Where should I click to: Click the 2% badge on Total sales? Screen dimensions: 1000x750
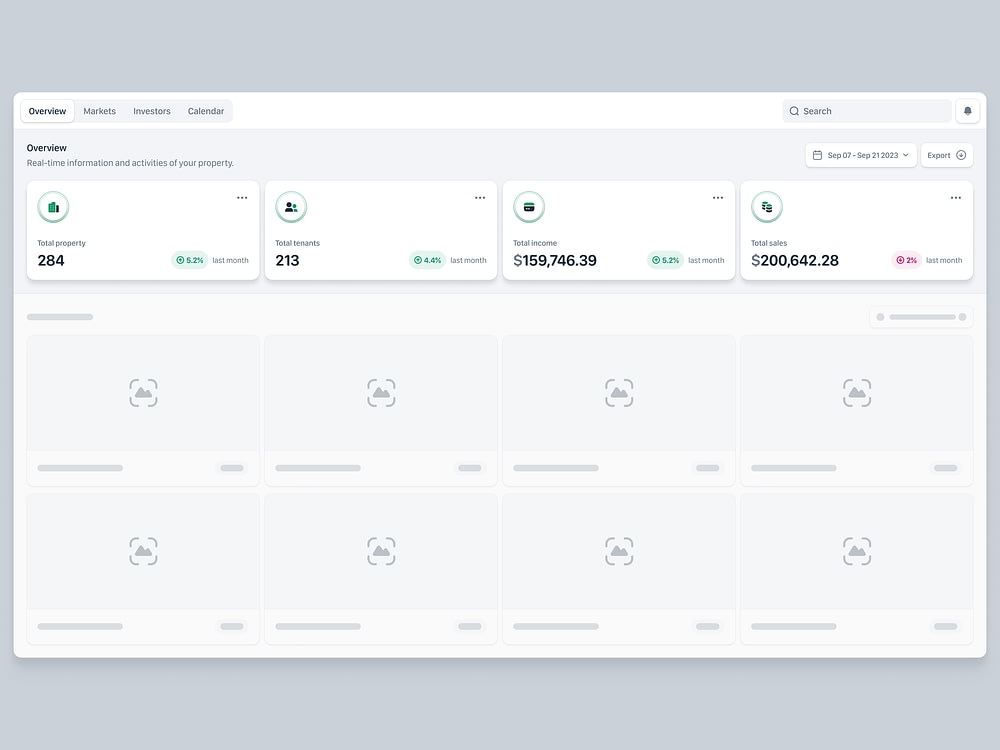[x=906, y=260]
